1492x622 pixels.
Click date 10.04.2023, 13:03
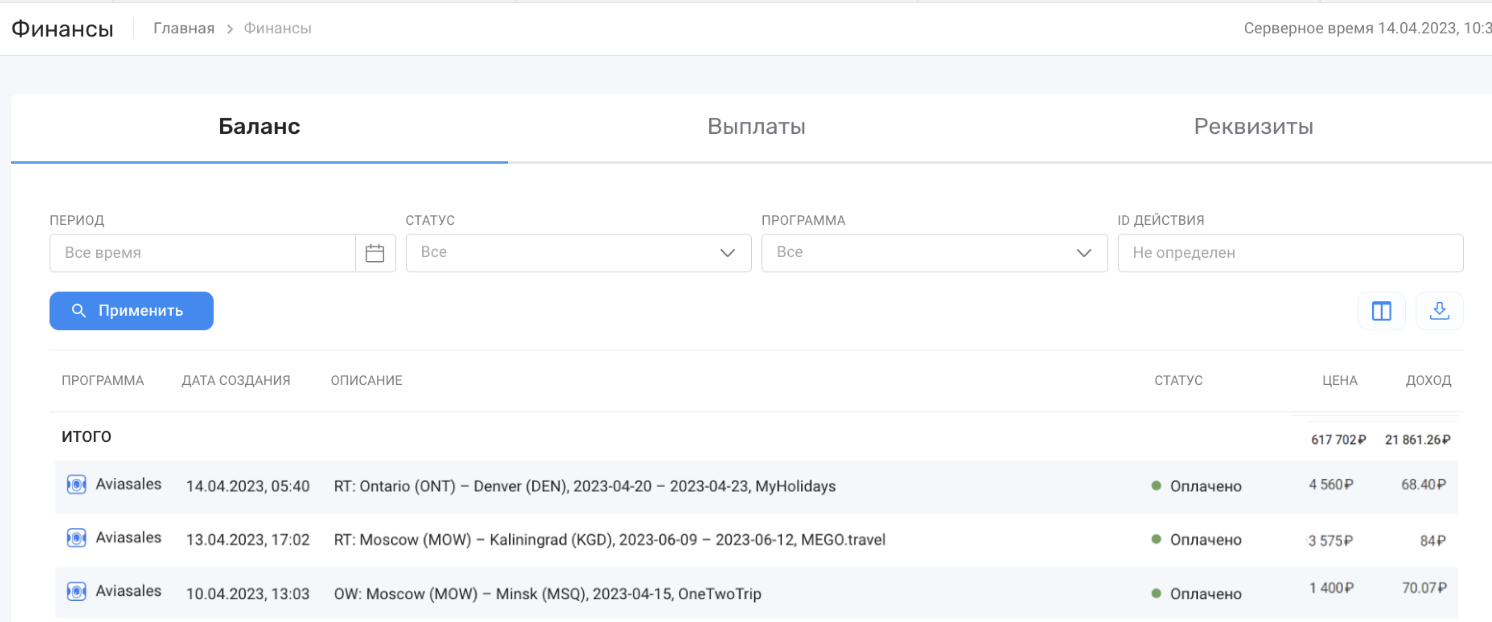point(248,593)
